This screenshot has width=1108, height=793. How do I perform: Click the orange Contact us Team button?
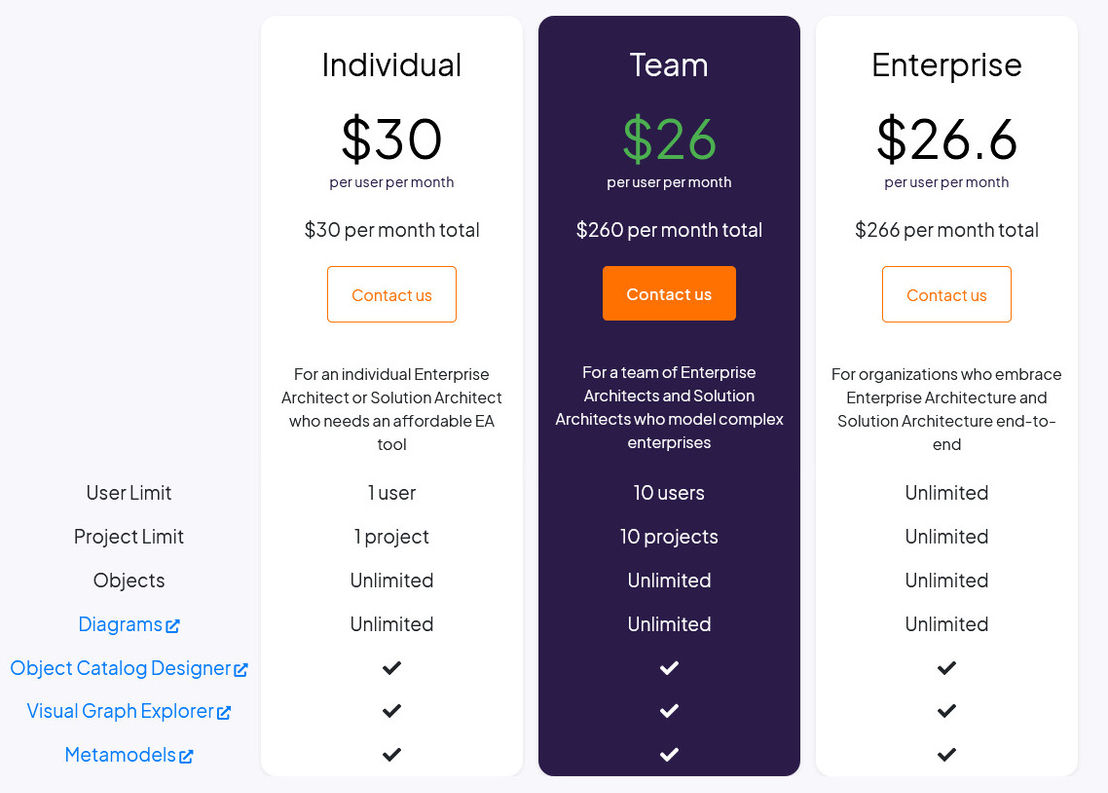[x=669, y=293]
